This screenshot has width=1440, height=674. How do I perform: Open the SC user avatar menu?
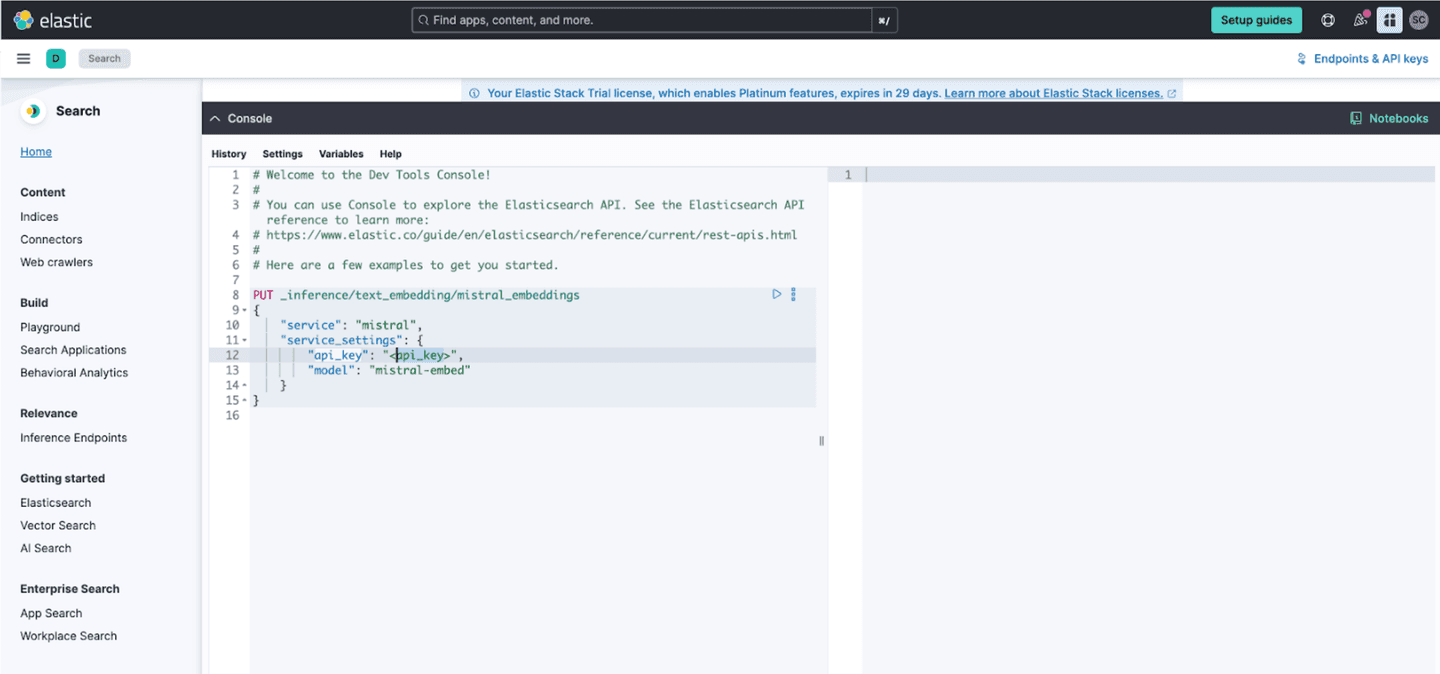point(1419,19)
